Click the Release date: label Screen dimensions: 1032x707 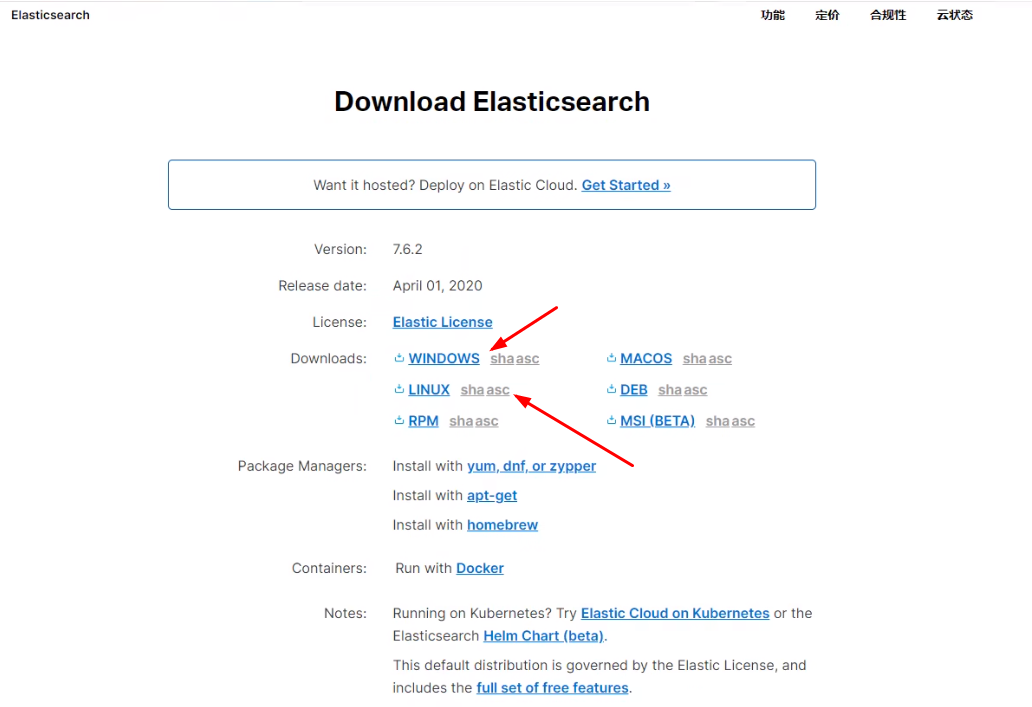[322, 286]
